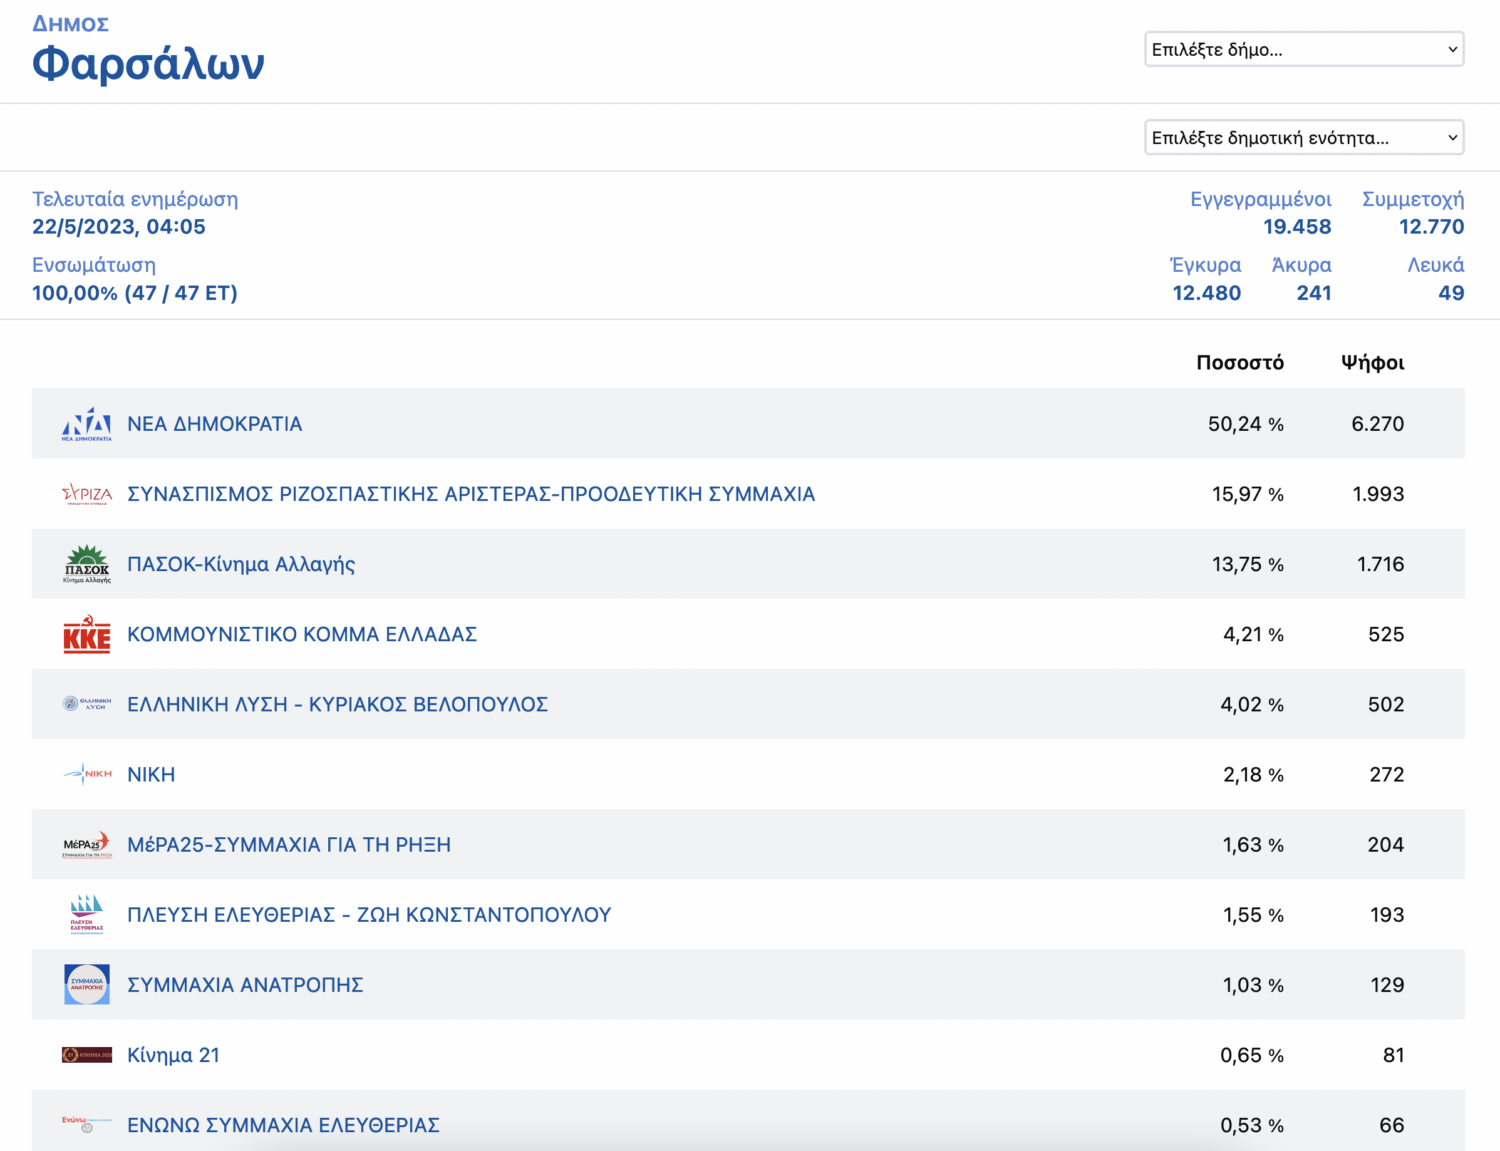Viewport: 1500px width, 1151px height.
Task: Open the 'Επιλέξτε δημοτική ενότητα...' dropdown
Action: tap(1304, 138)
